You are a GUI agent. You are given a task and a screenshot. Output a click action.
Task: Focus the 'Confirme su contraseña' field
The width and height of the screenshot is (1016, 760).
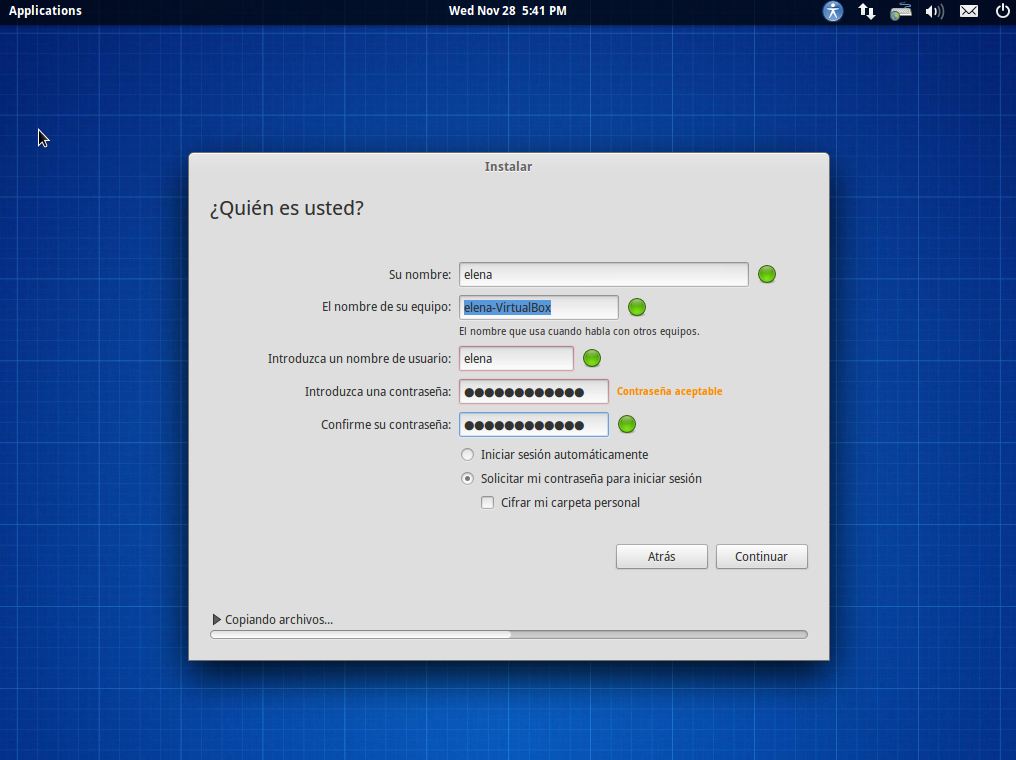(533, 425)
